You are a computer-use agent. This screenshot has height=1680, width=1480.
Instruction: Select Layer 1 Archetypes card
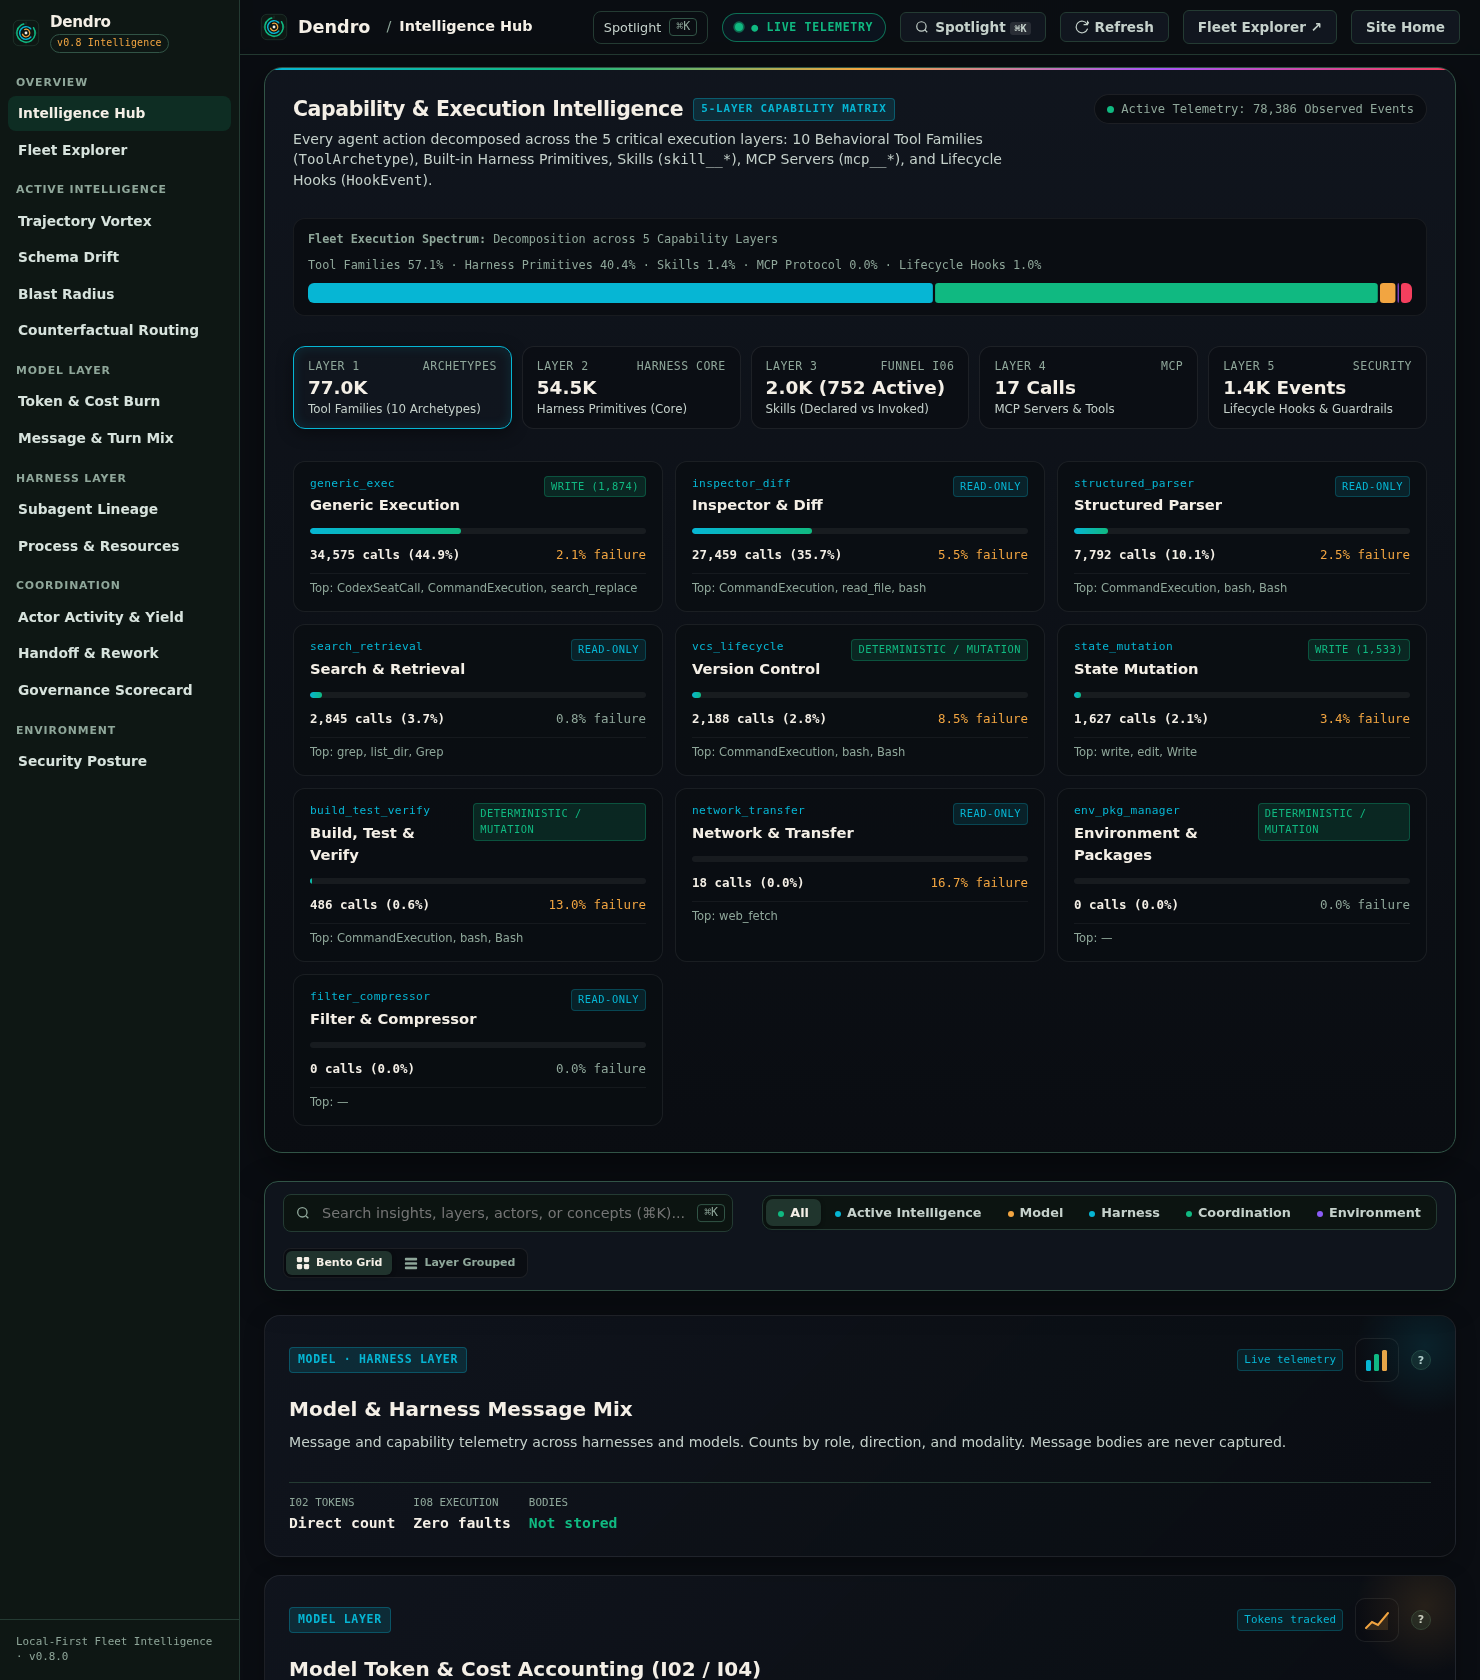tap(402, 387)
